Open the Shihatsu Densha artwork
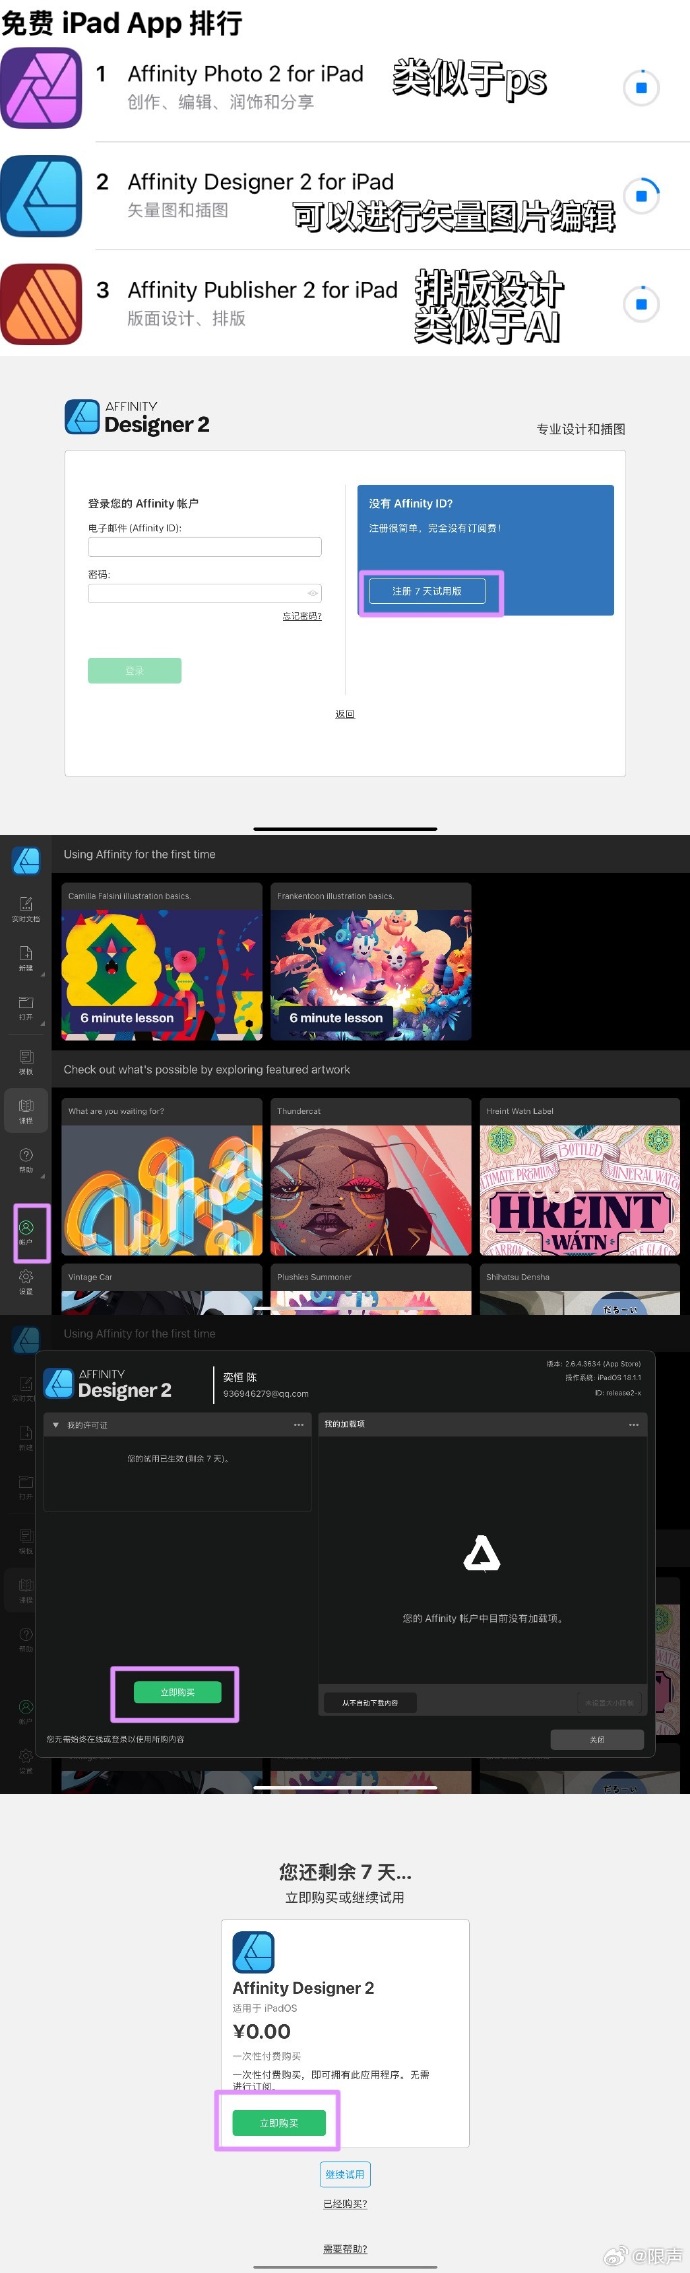The image size is (690, 2273). tap(580, 1290)
